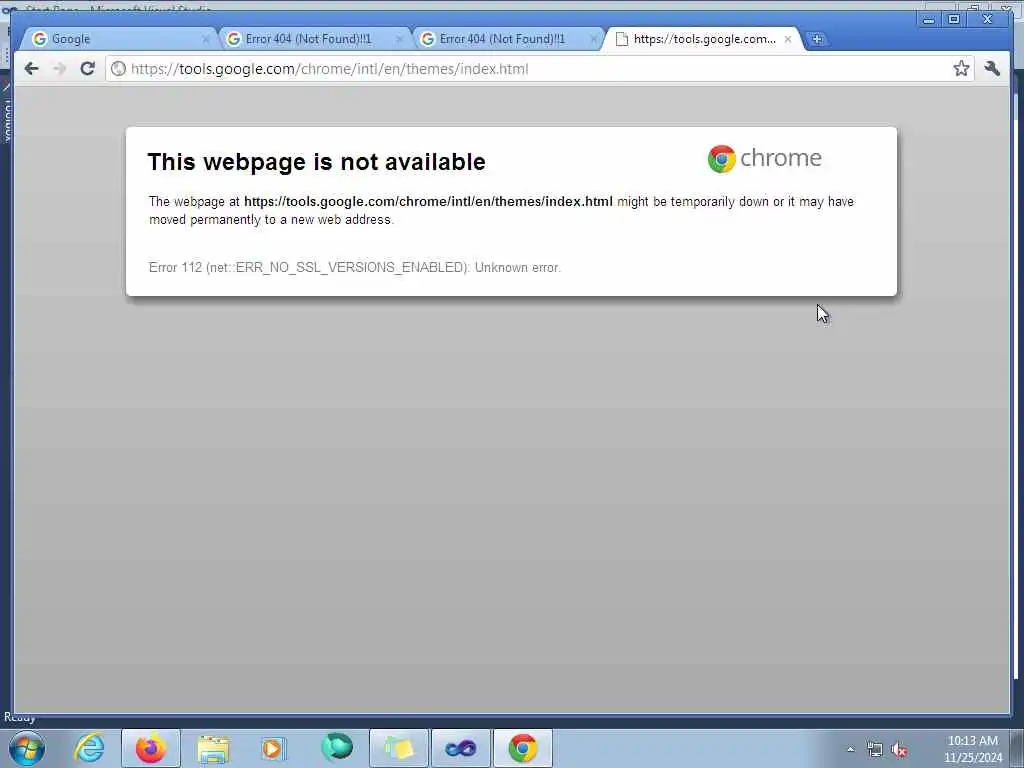Viewport: 1024px width, 768px height.
Task: Open Windows Media Player from taskbar
Action: coord(274,748)
